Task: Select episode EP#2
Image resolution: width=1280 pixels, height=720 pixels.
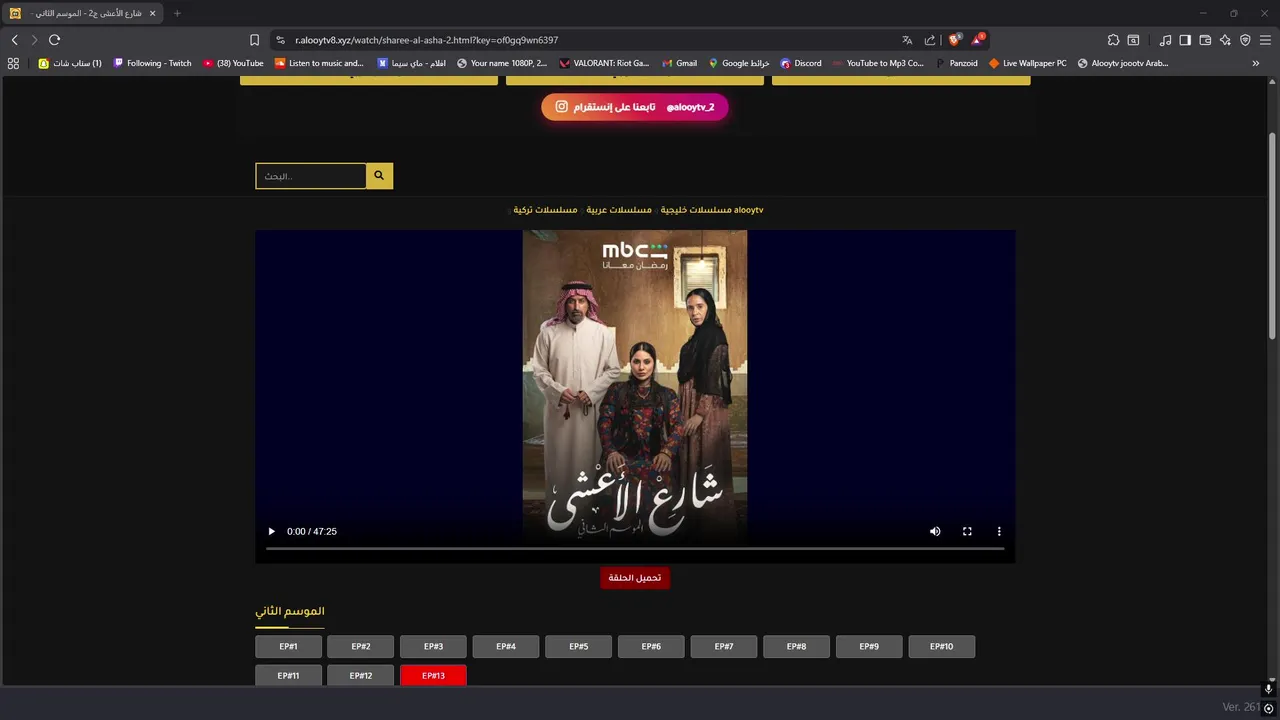Action: [x=361, y=647]
